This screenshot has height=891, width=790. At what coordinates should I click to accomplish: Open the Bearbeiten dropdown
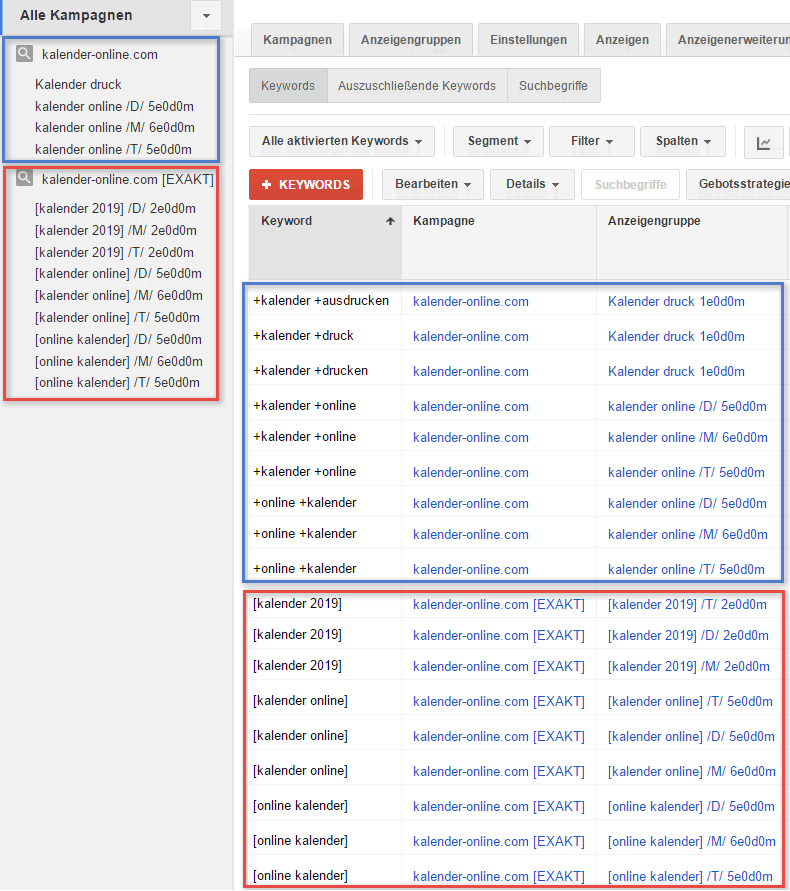[x=433, y=185]
